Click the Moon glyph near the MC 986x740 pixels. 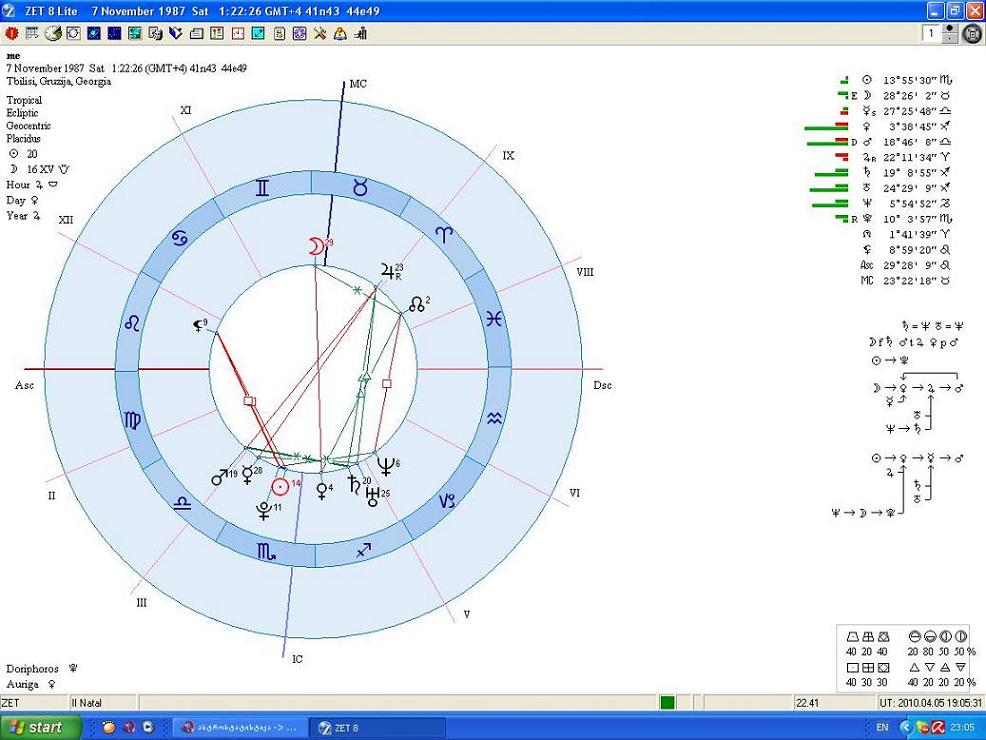pos(317,247)
